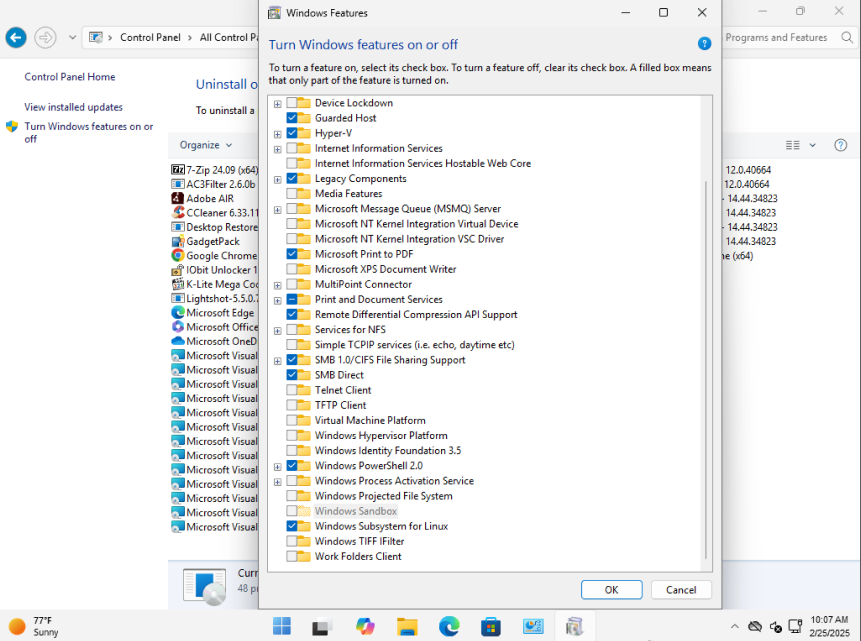Expand the Internet Information Services node
861x641 pixels.
(x=278, y=149)
